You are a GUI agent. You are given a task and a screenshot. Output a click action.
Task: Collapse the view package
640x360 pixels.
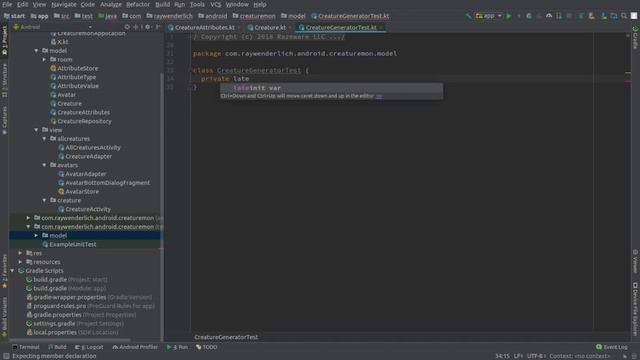pos(36,130)
